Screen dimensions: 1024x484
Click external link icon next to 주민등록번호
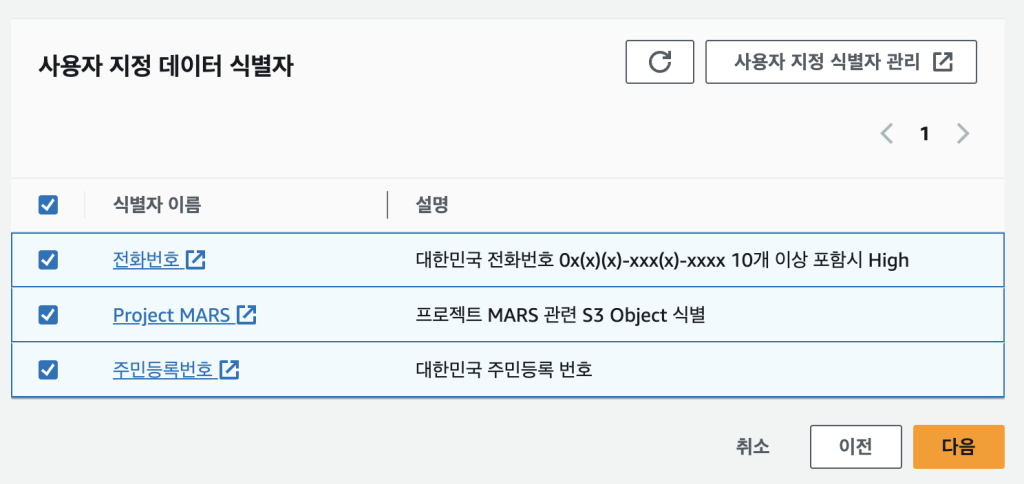click(x=229, y=370)
